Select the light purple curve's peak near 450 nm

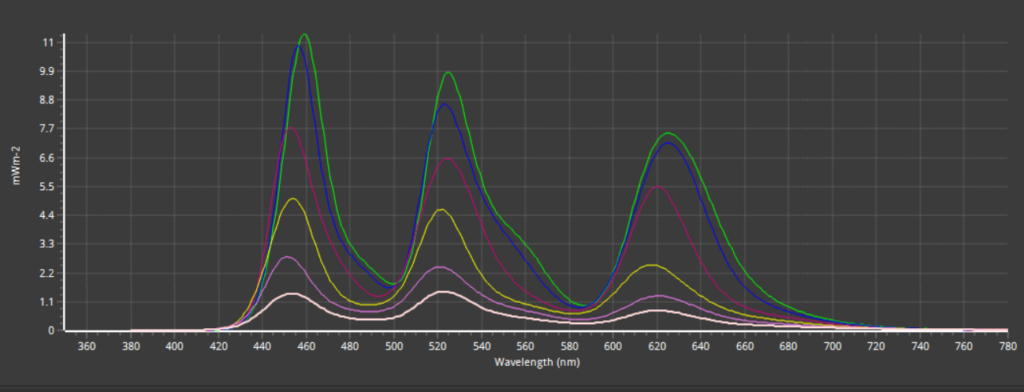[x=287, y=257]
